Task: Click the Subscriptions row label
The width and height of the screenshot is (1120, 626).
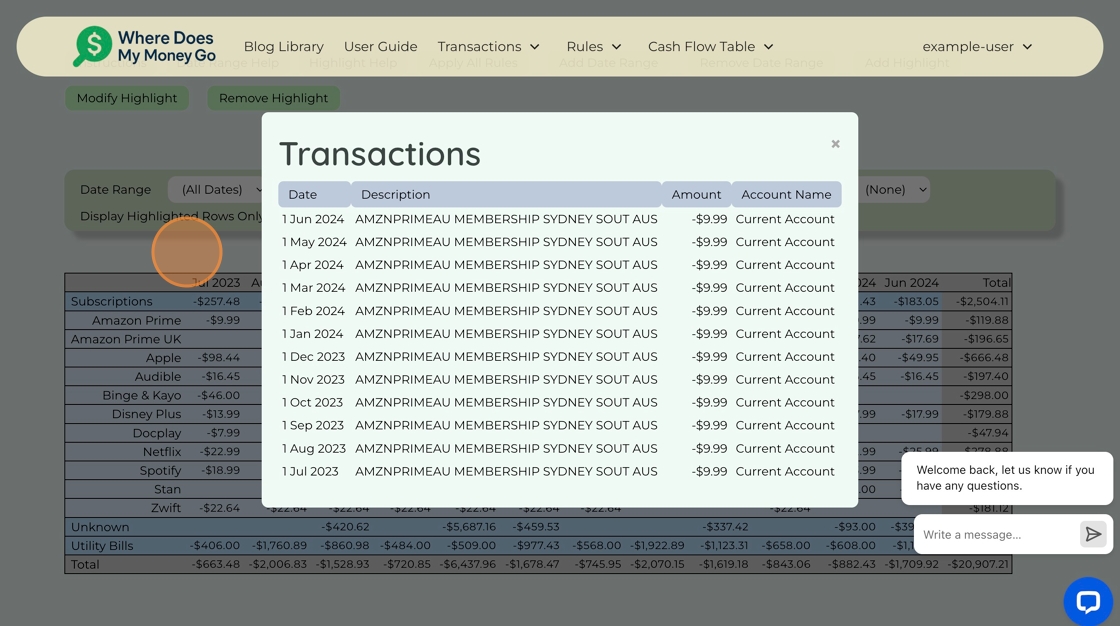Action: pyautogui.click(x=111, y=302)
